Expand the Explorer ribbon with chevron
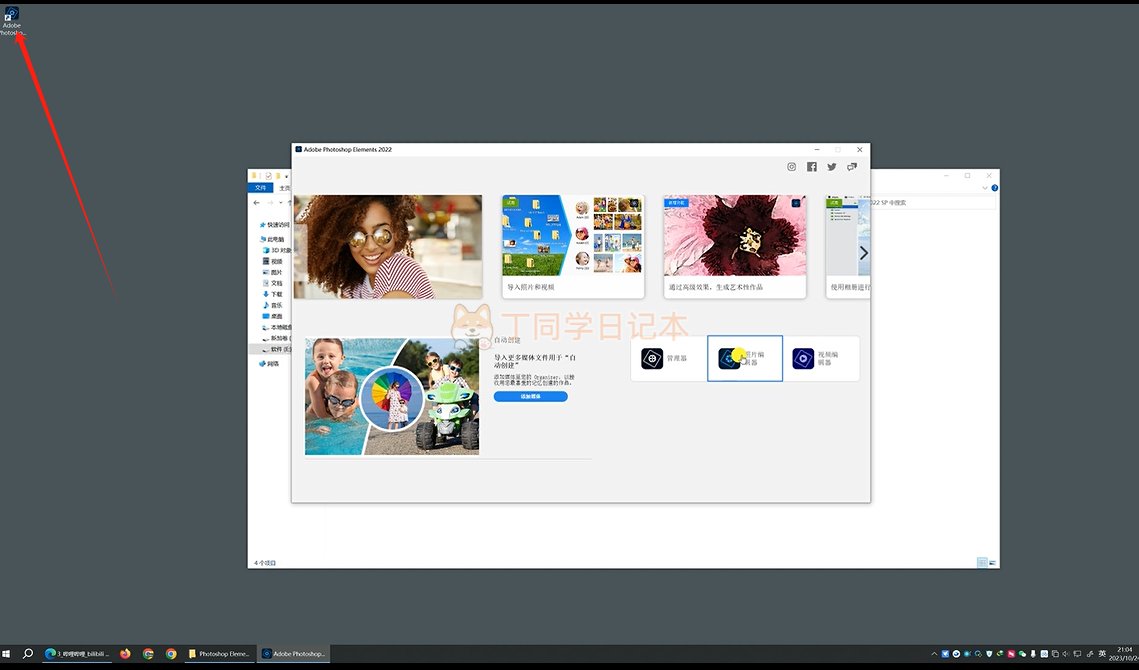1139x670 pixels. point(985,187)
